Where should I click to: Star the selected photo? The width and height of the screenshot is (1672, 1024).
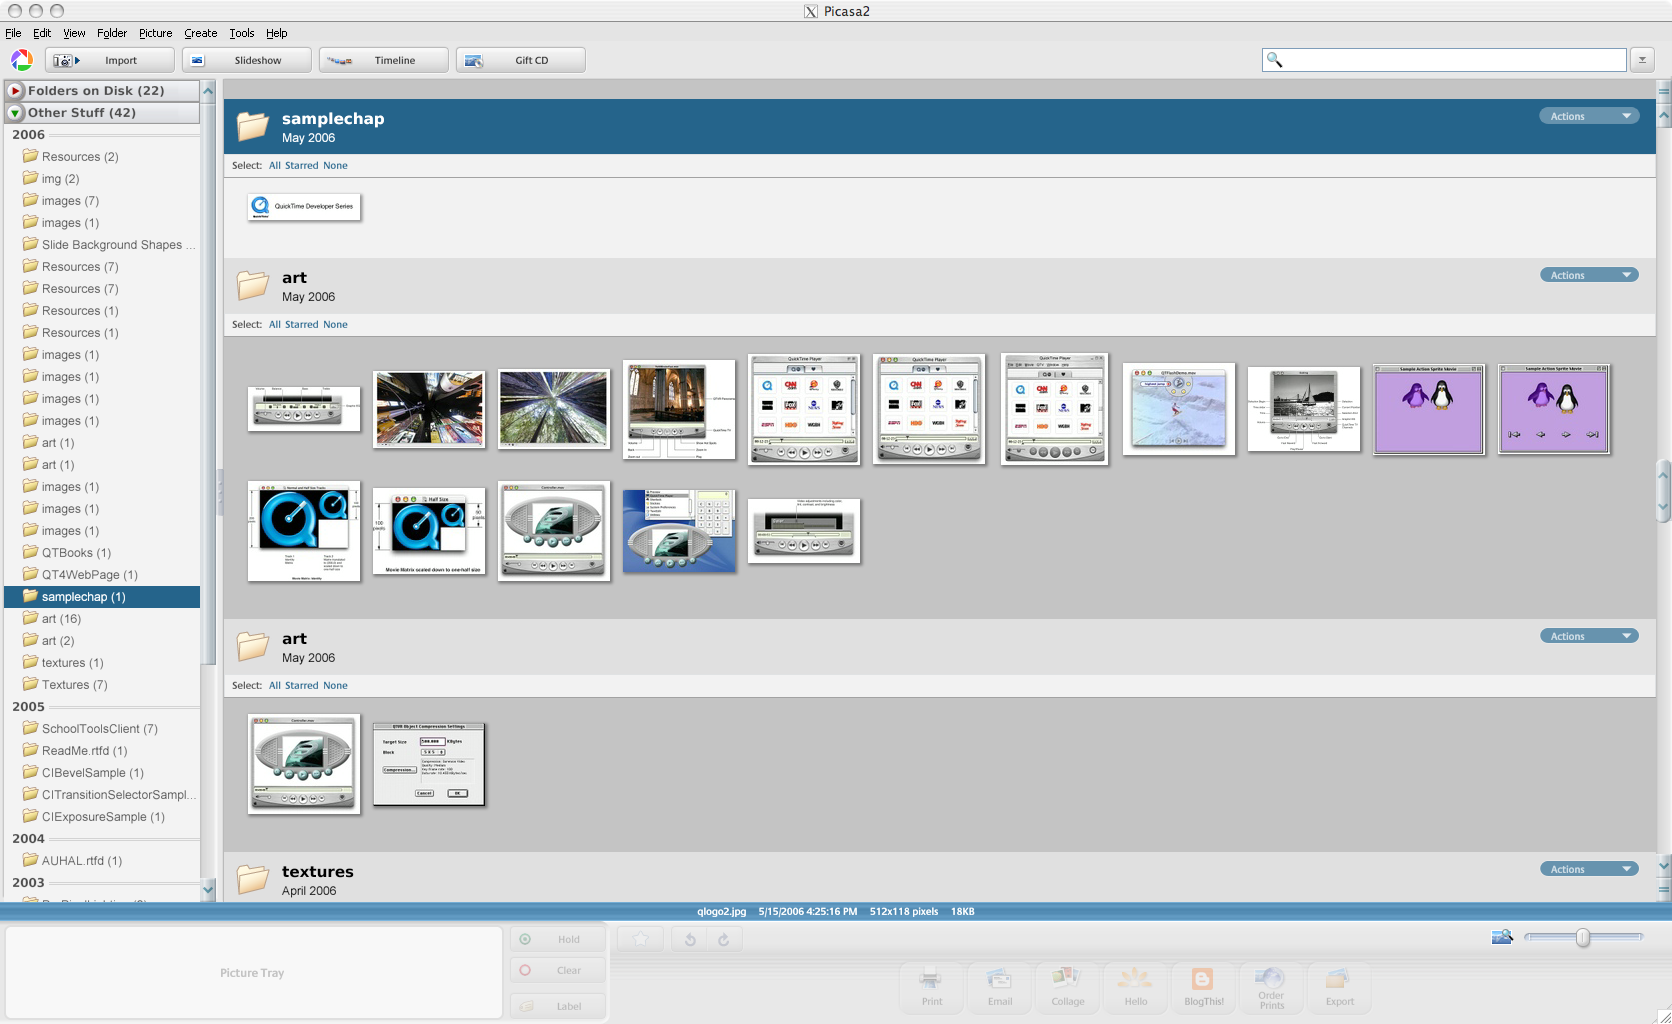point(640,938)
